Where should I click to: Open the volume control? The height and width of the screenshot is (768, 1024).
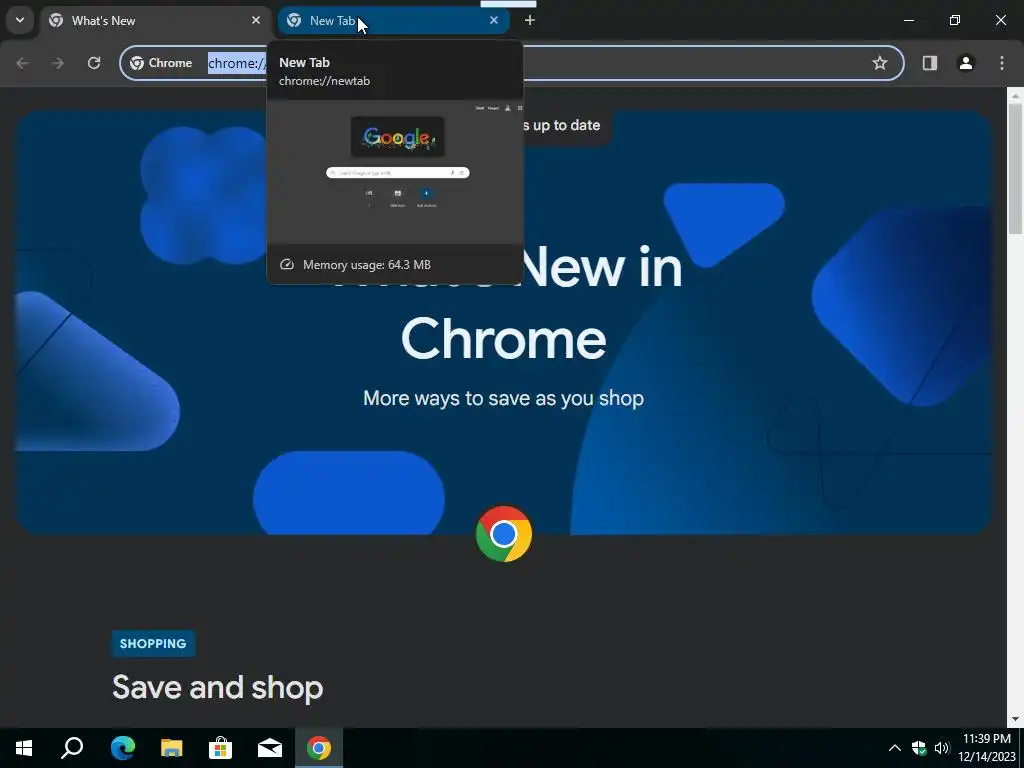coord(942,748)
